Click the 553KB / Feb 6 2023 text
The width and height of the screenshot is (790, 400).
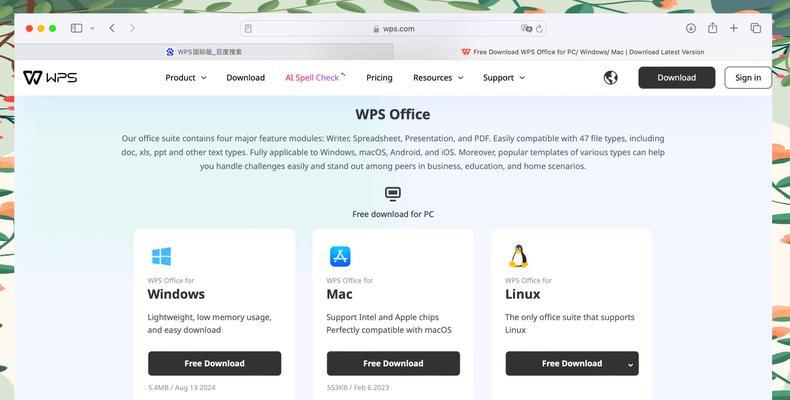coord(358,387)
